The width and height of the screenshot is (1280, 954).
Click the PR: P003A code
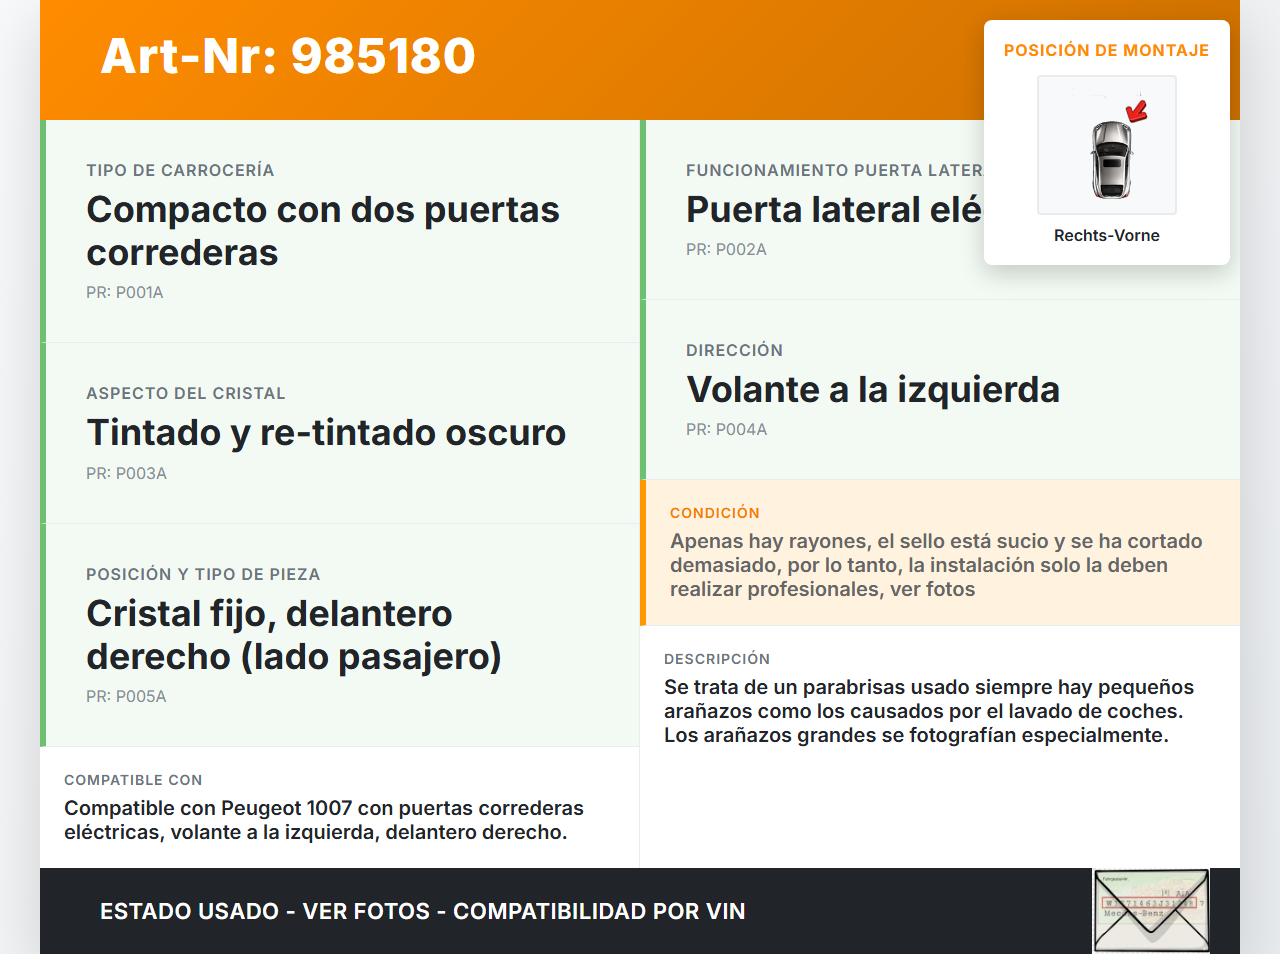point(126,473)
